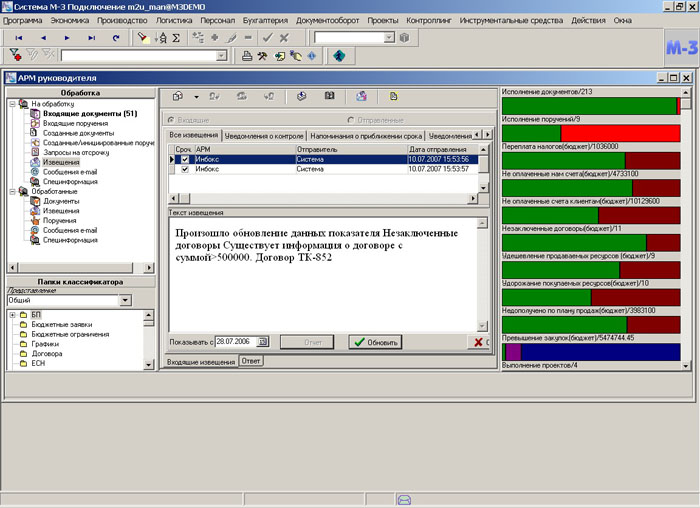Click the open book icon in notification toolbar

(329, 96)
